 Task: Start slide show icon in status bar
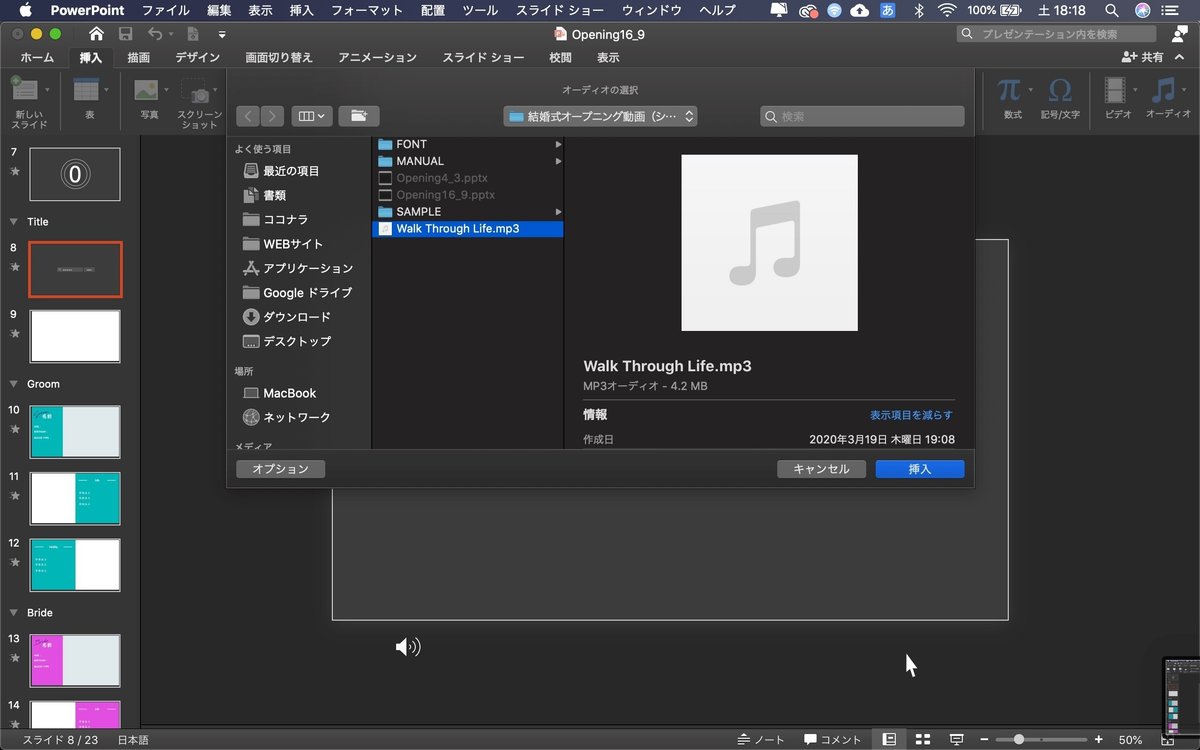957,739
